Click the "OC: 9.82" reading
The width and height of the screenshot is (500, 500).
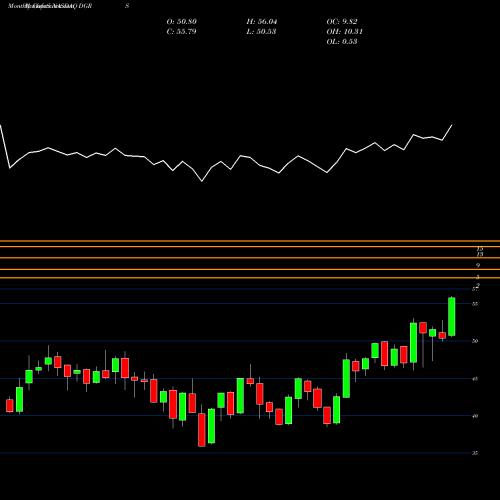[x=342, y=22]
